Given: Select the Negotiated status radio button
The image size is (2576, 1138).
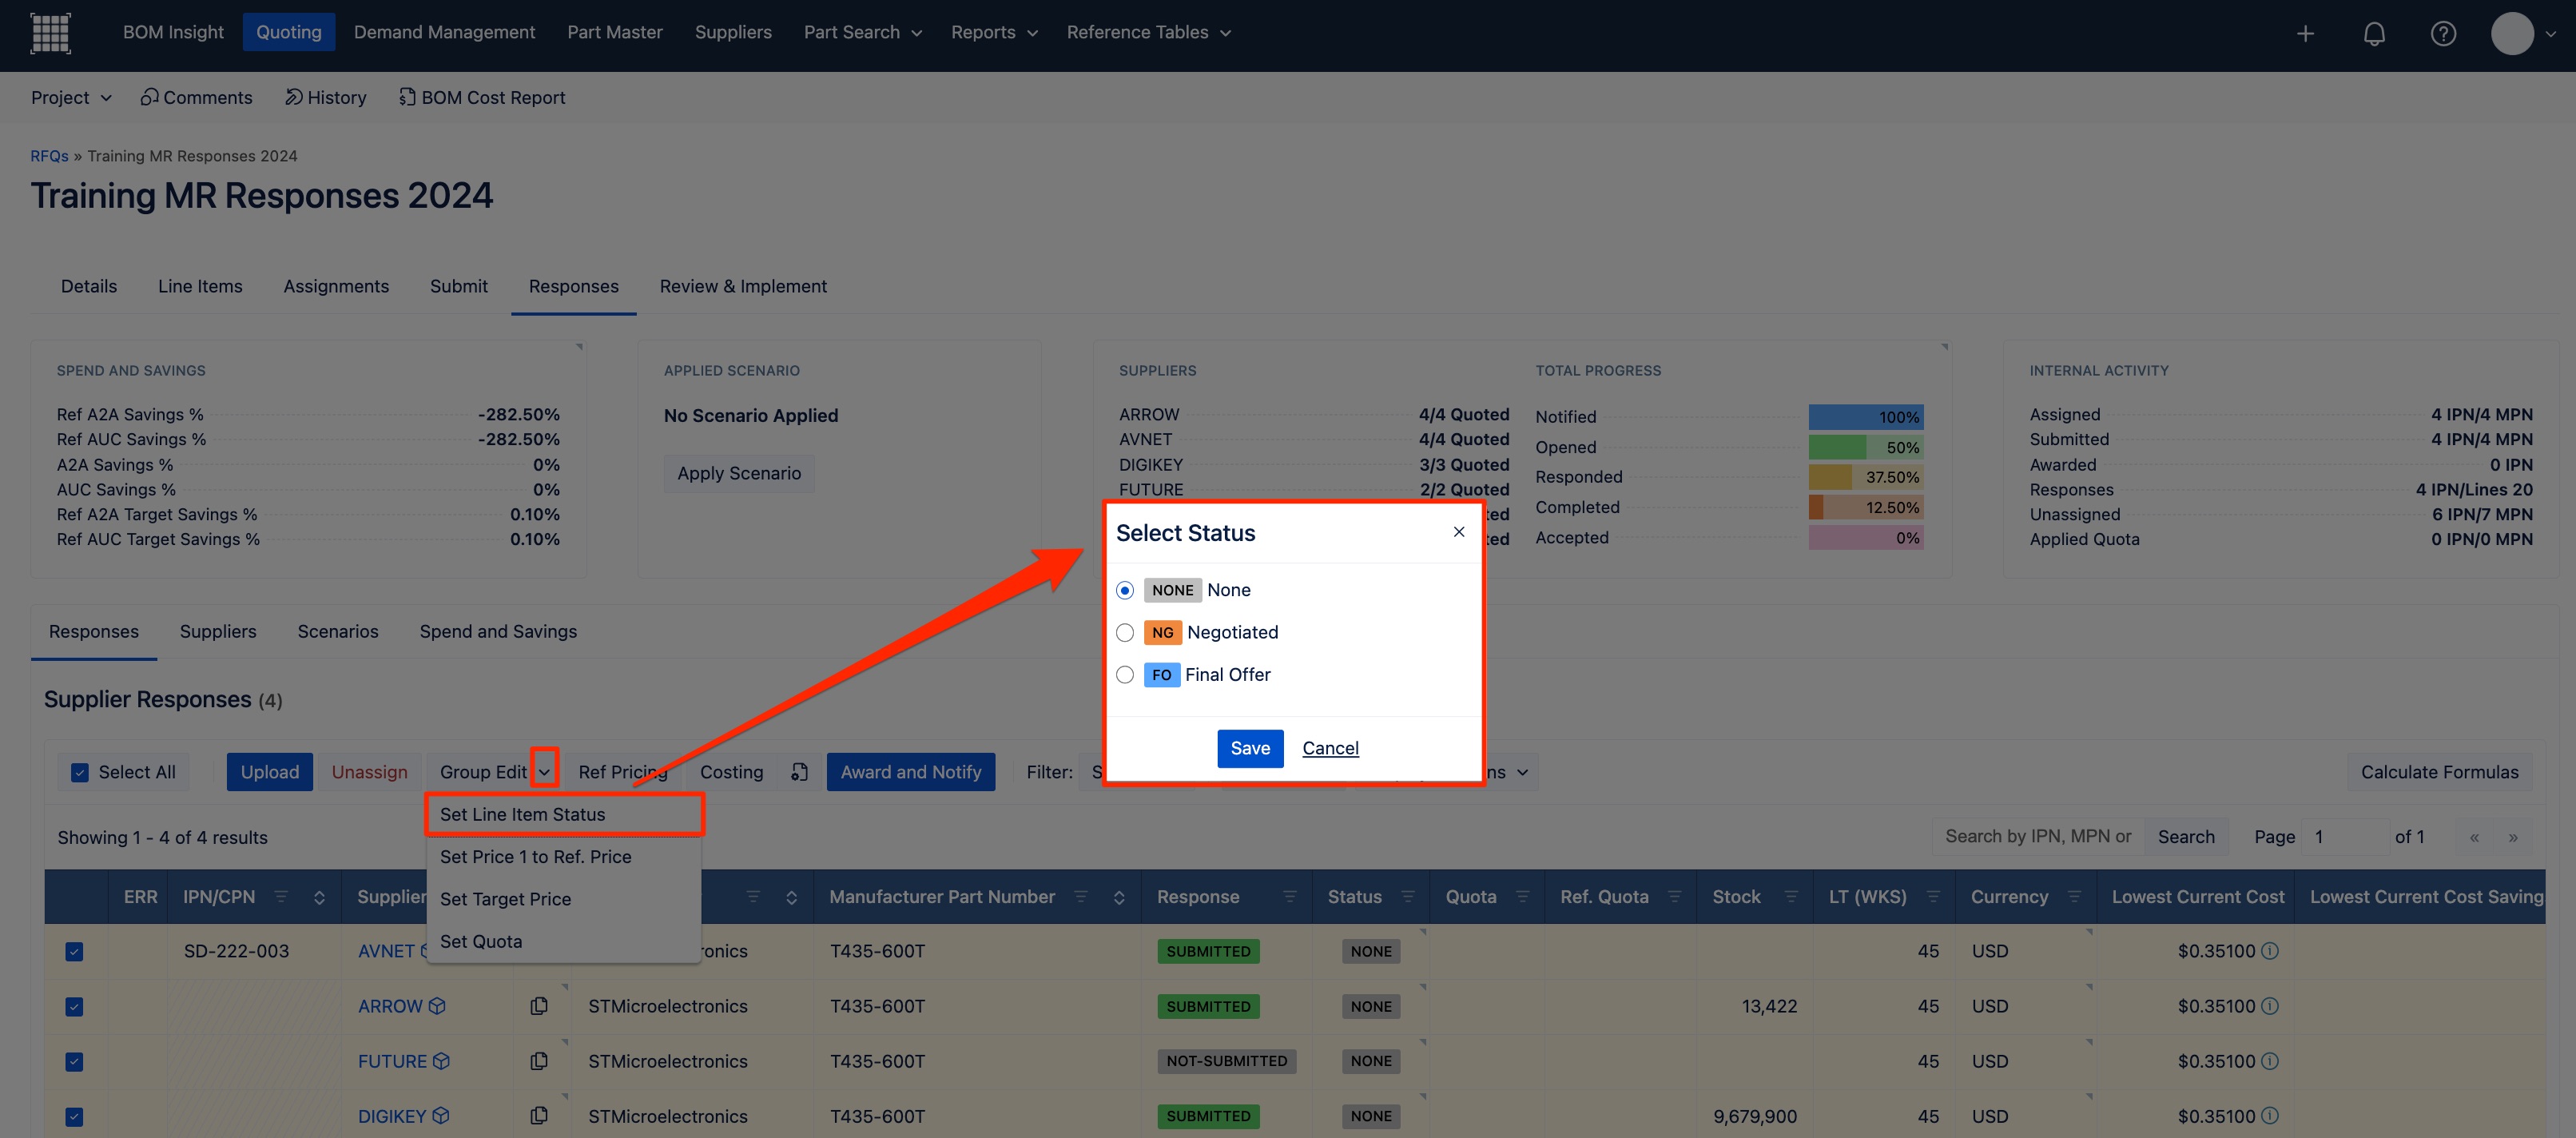Looking at the screenshot, I should 1125,632.
